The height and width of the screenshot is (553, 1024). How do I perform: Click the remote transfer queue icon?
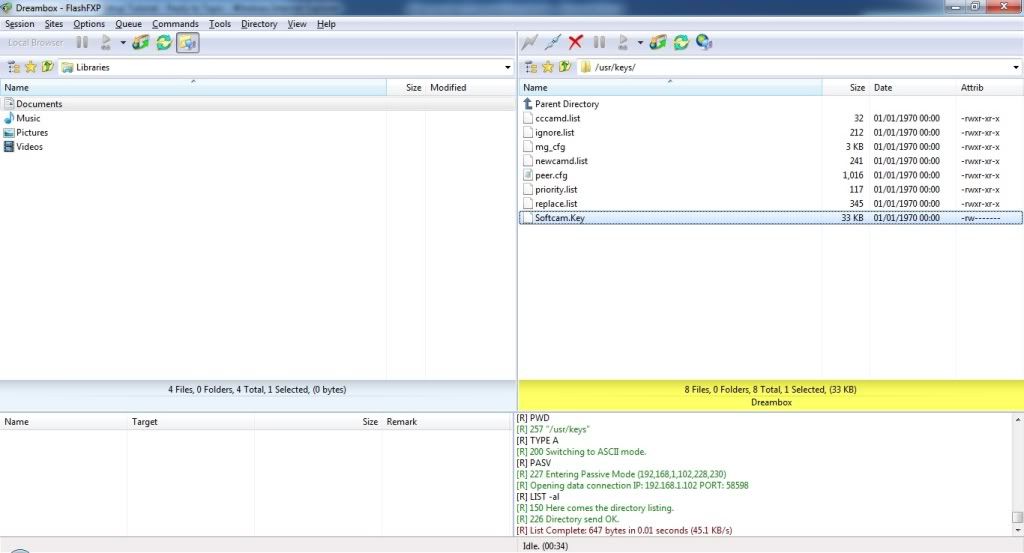657,42
